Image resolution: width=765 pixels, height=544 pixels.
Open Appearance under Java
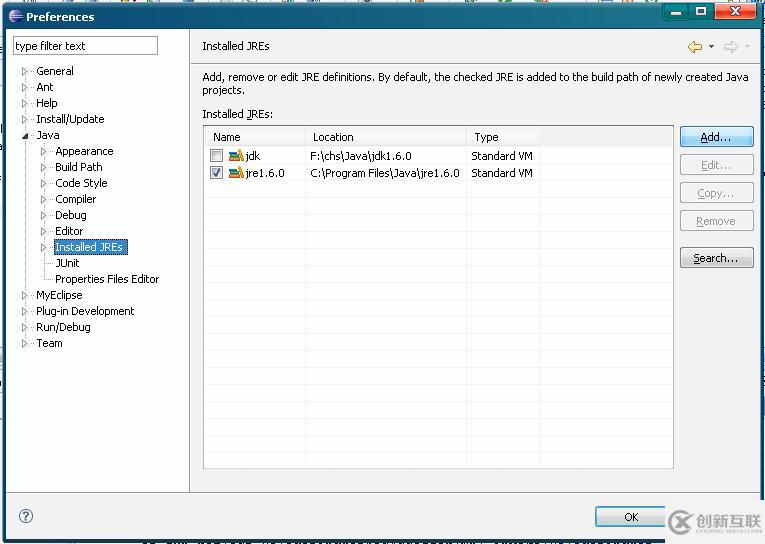(x=84, y=151)
